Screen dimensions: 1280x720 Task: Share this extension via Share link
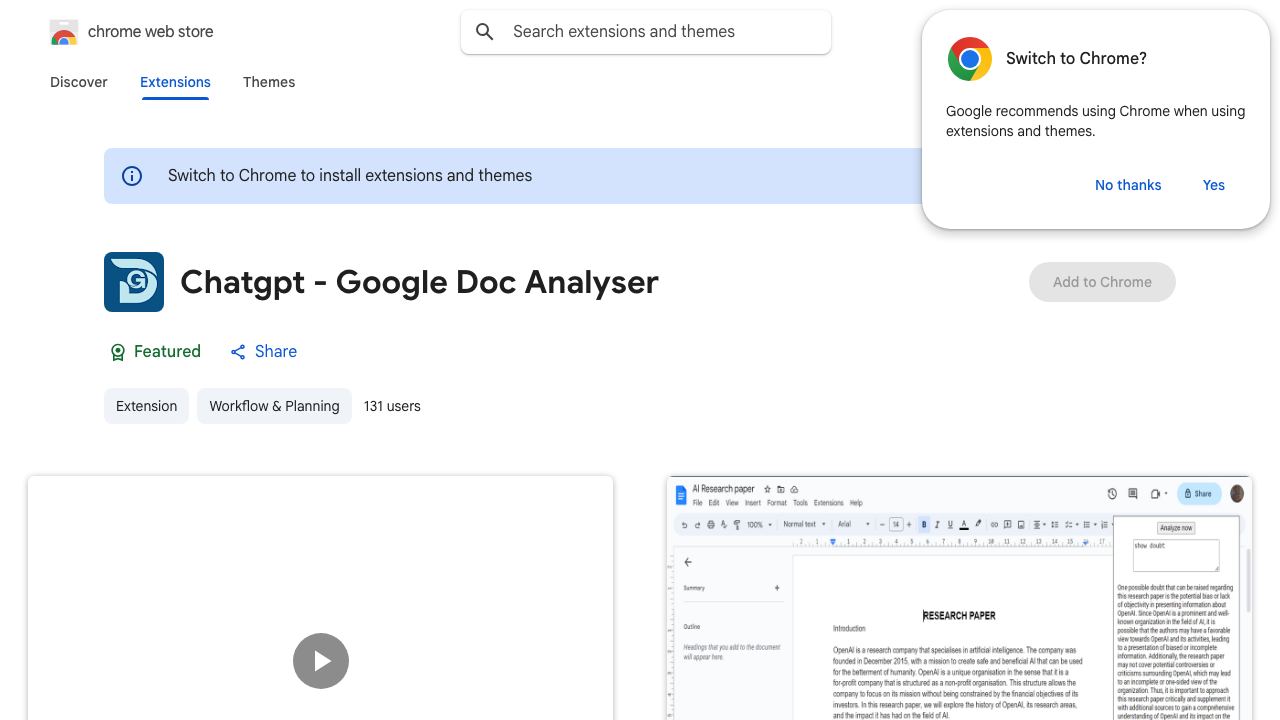click(263, 352)
